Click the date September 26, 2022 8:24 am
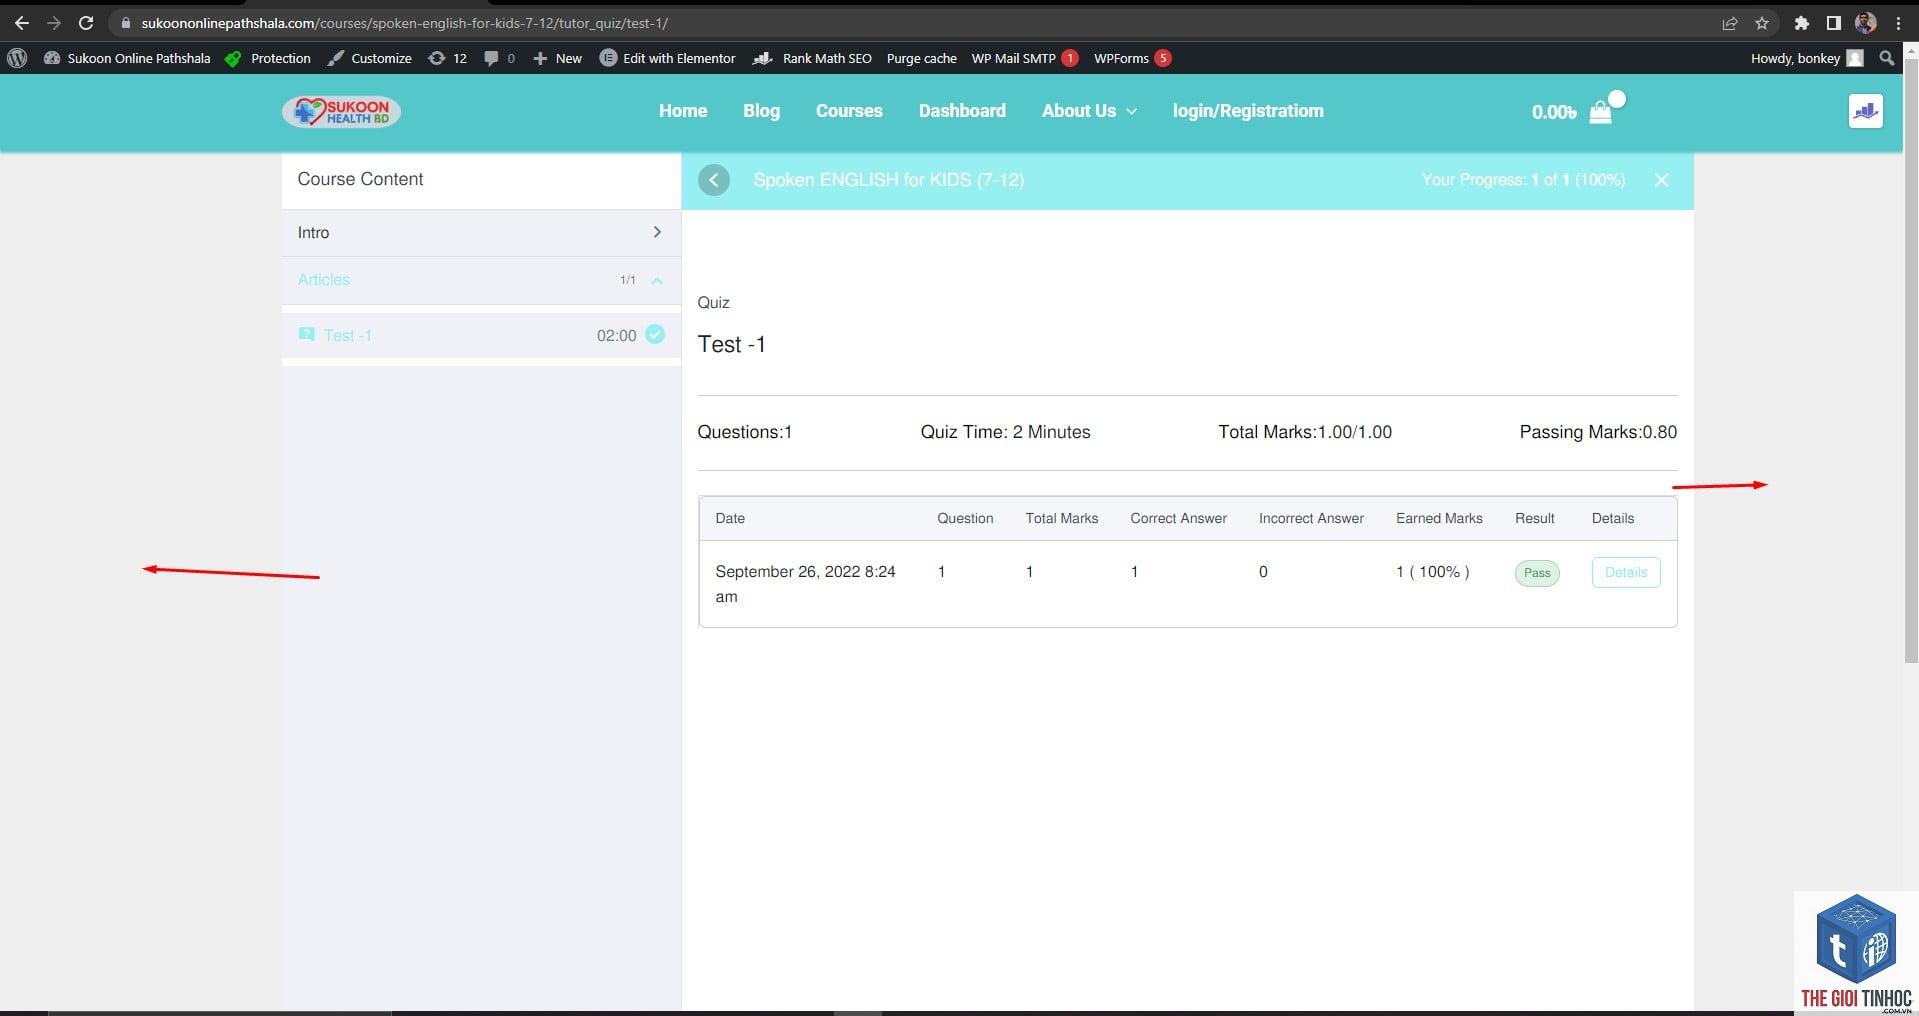This screenshot has height=1016, width=1919. (x=805, y=584)
